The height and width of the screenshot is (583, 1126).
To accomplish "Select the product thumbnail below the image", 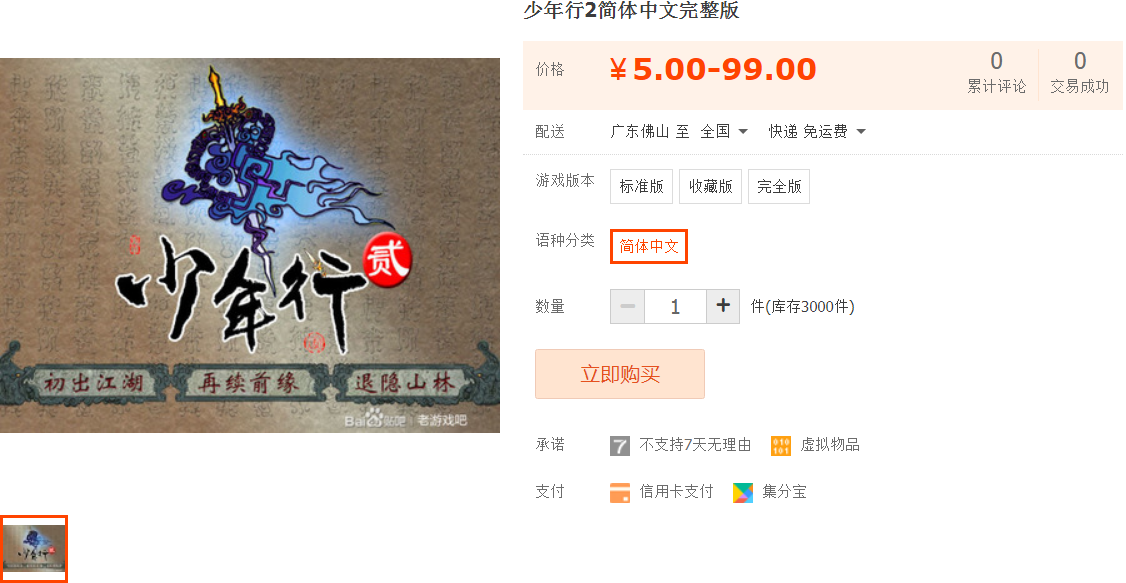I will point(34,549).
